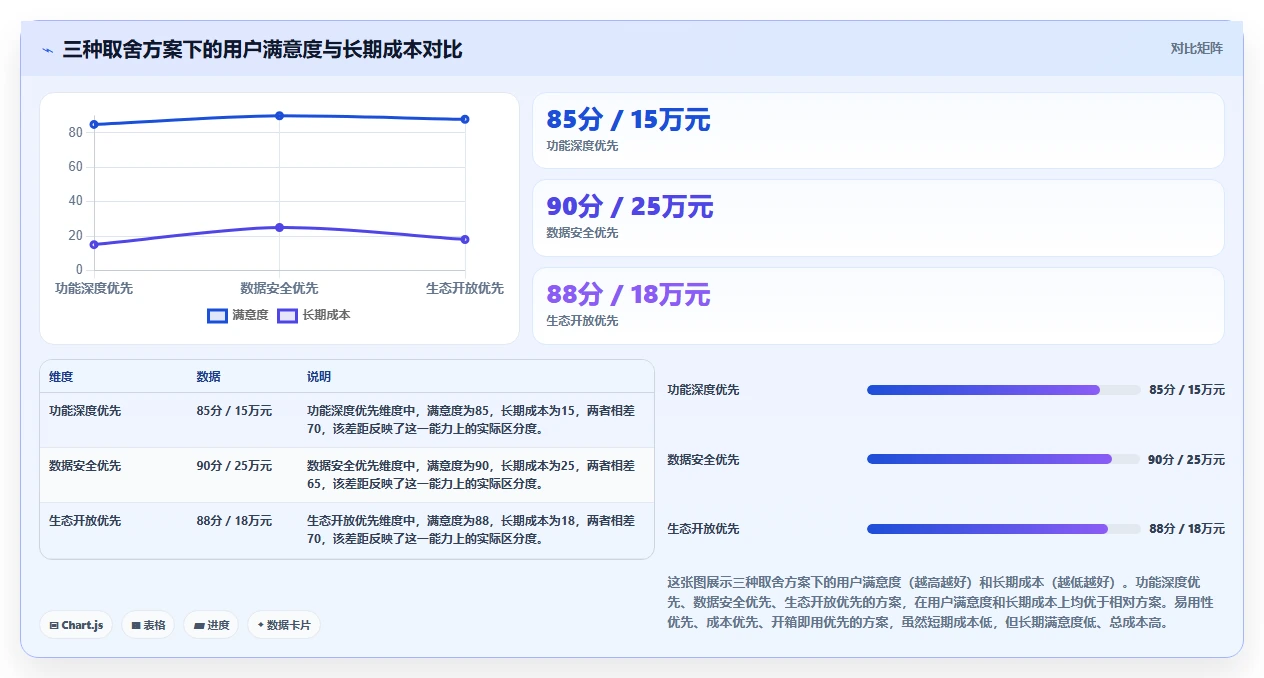
Task: Click the 88分 / 18万元 data card
Action: pyautogui.click(x=878, y=306)
